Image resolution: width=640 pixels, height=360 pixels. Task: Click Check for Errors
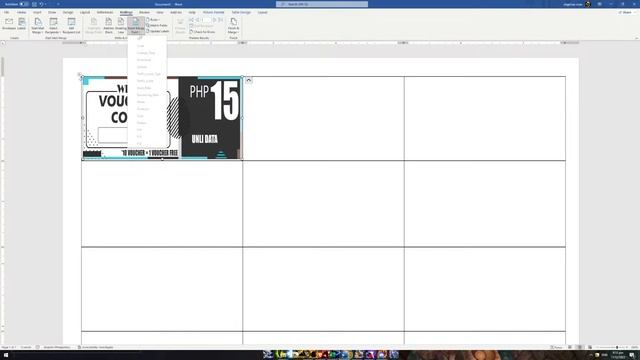pyautogui.click(x=202, y=31)
